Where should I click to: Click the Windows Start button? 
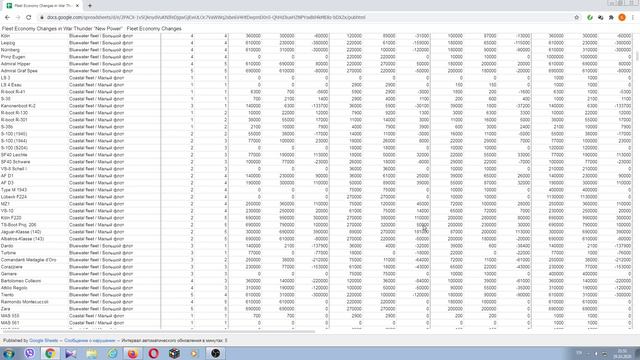[x=9, y=353]
